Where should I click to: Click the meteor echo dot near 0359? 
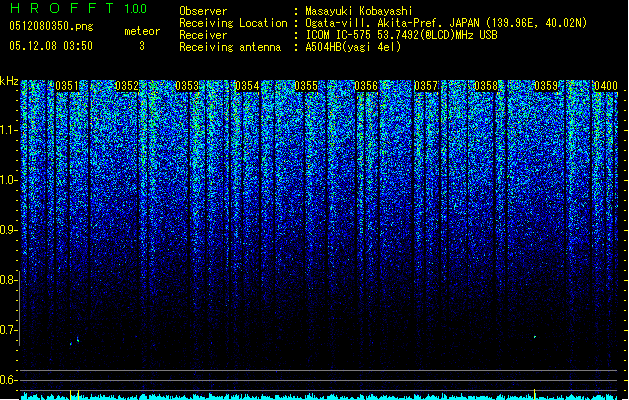[x=535, y=337]
